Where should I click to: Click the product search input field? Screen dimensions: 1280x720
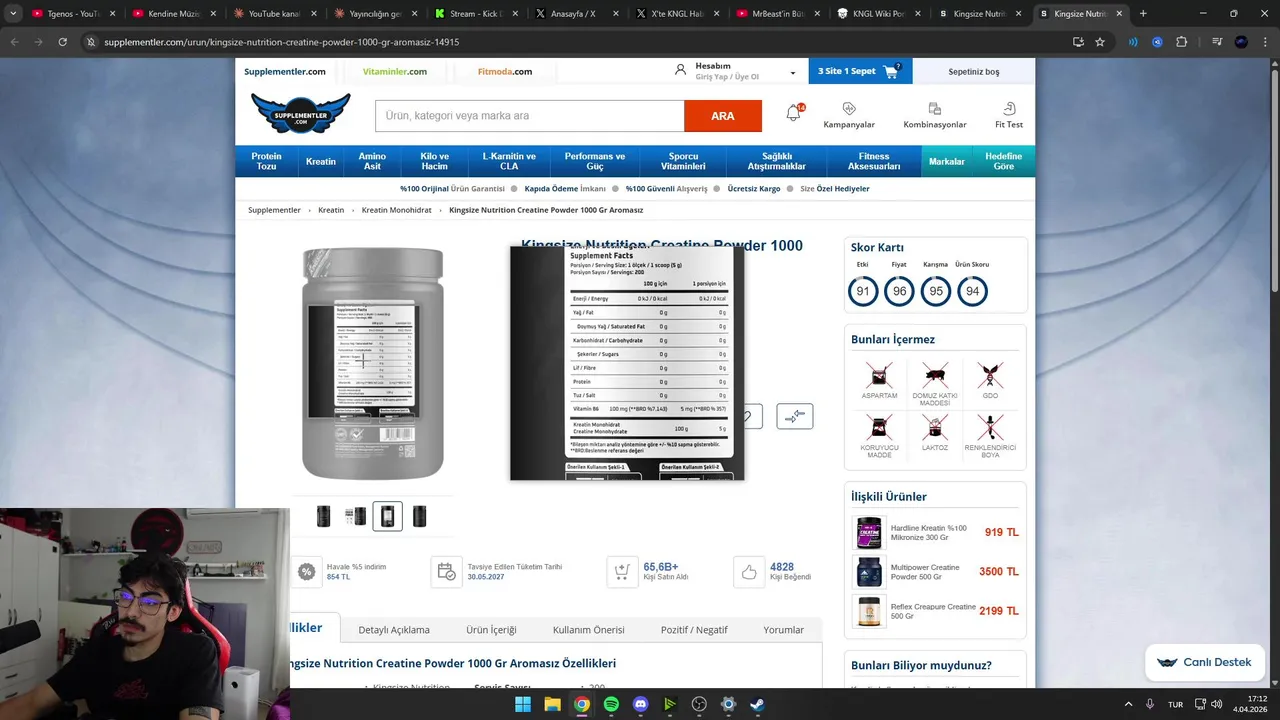pyautogui.click(x=530, y=116)
